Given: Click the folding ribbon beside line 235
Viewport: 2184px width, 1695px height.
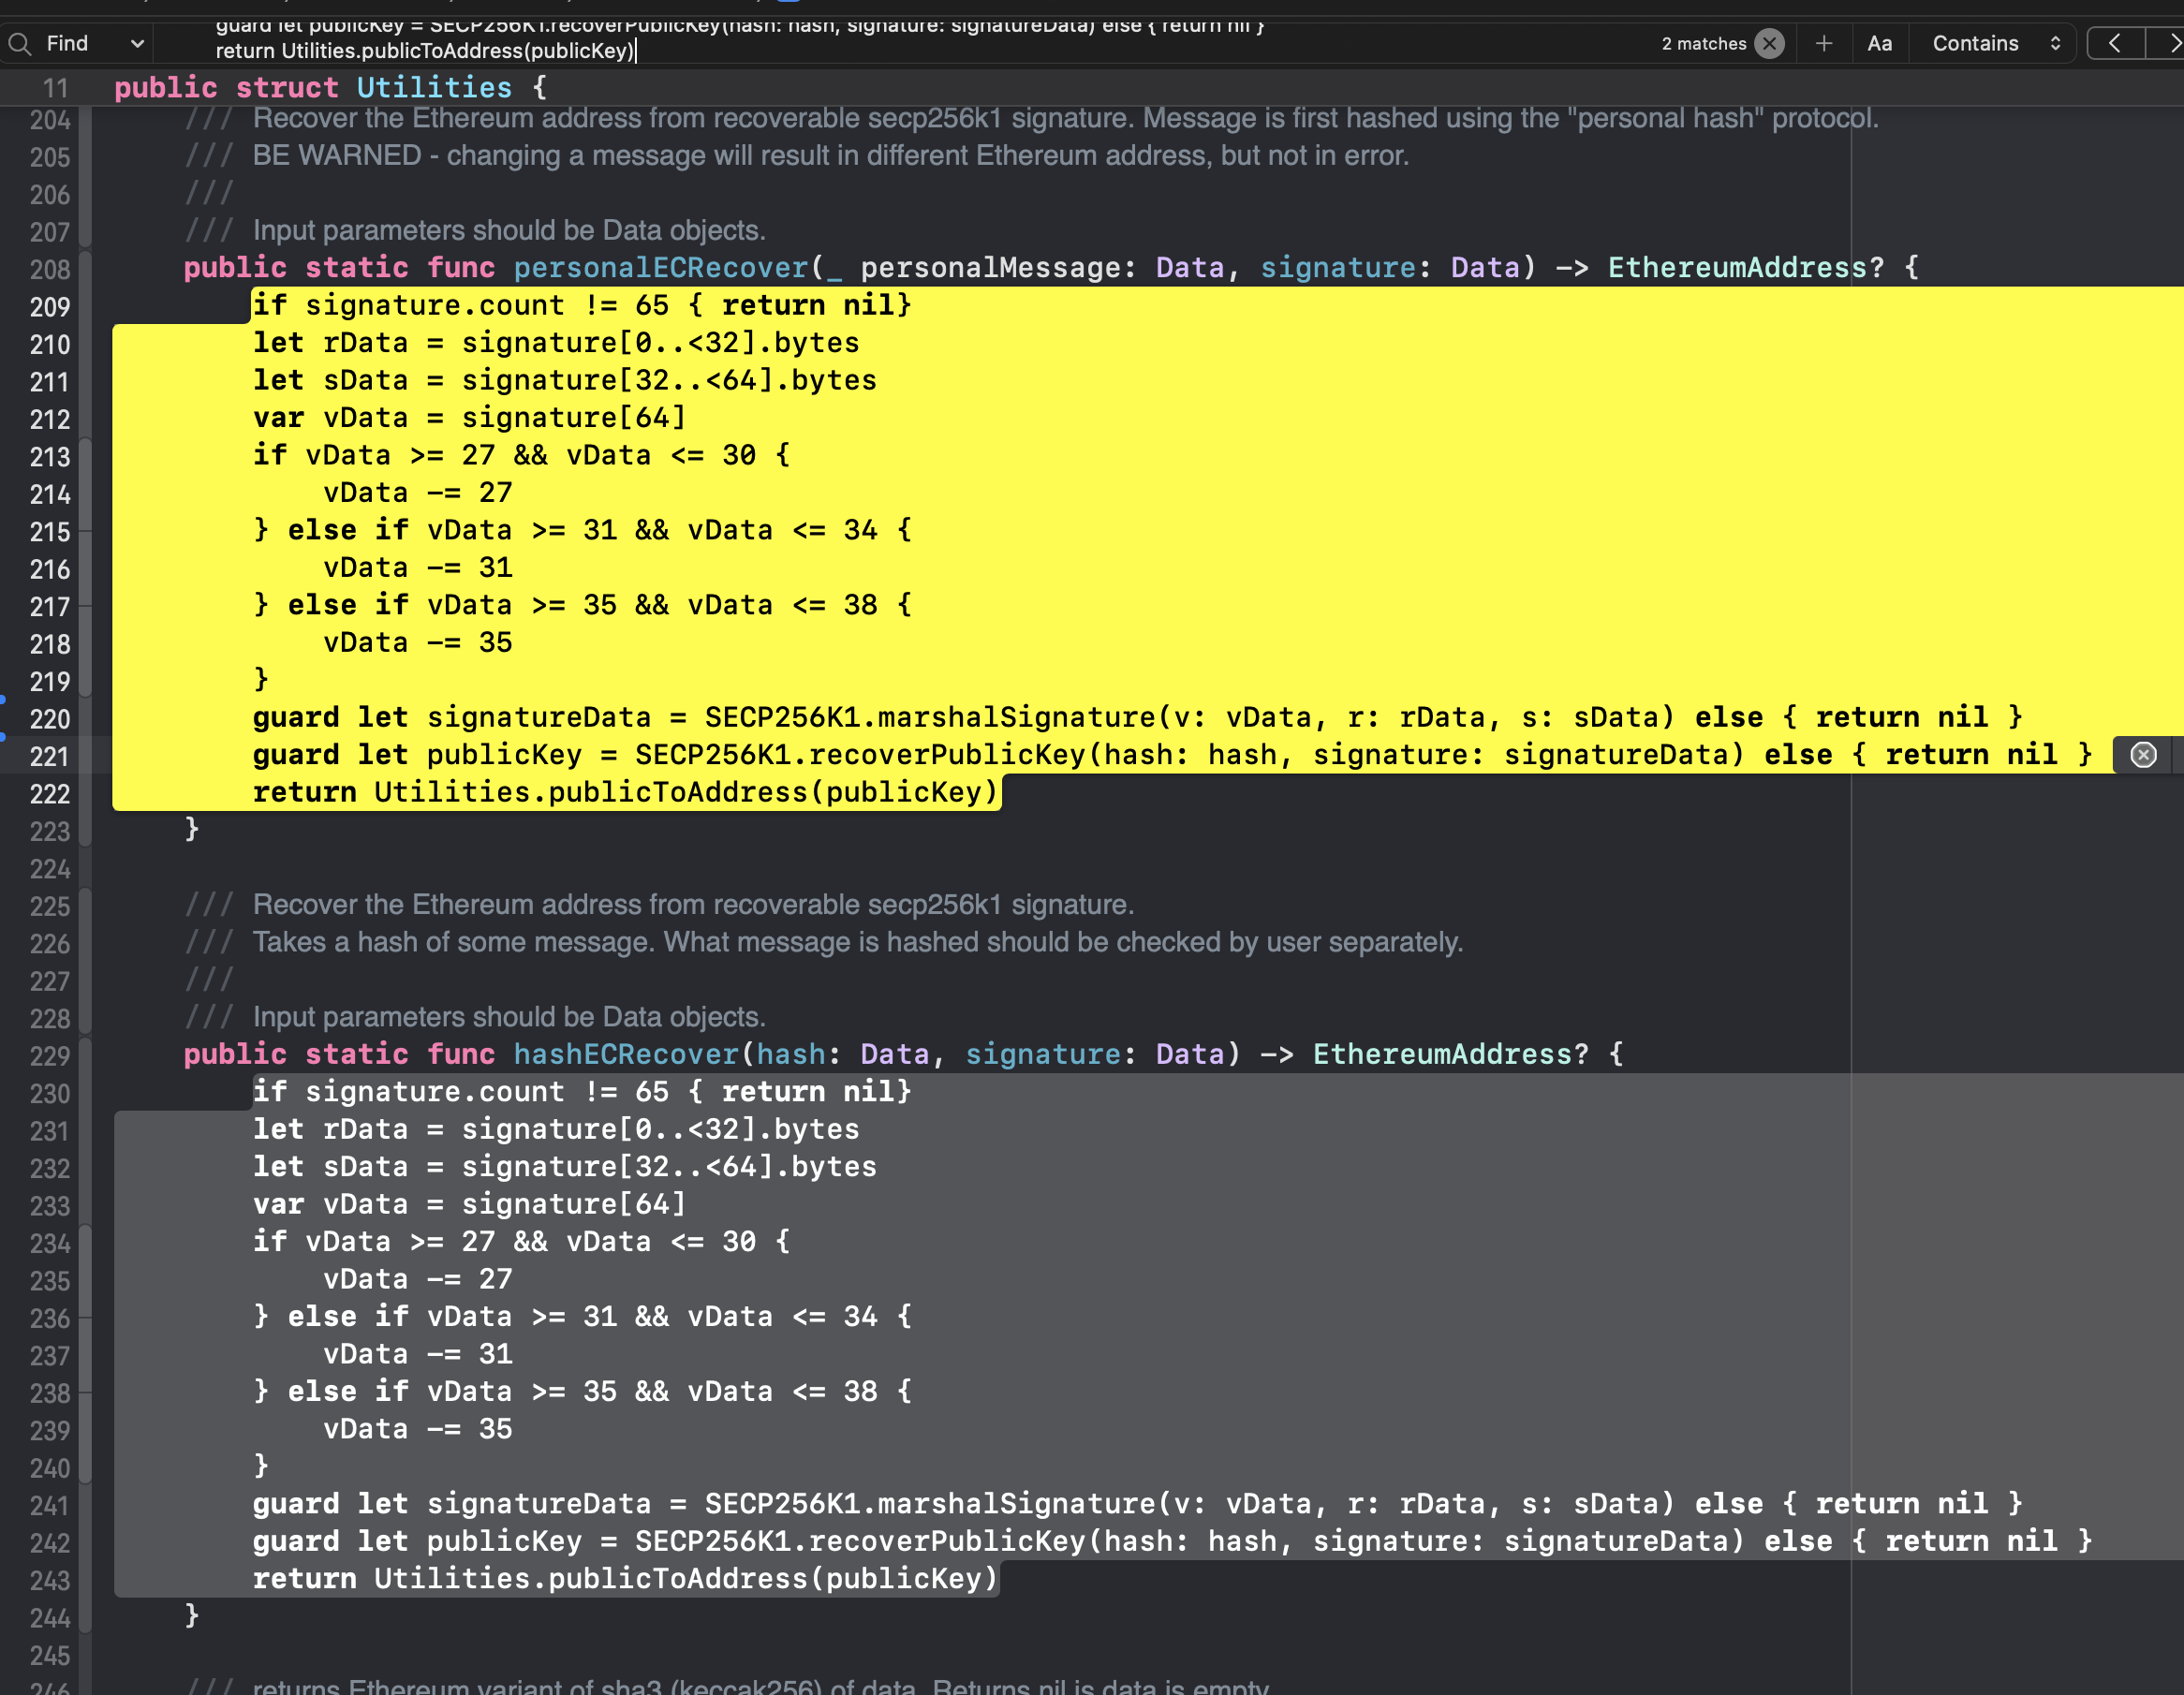Looking at the screenshot, I should [86, 1280].
